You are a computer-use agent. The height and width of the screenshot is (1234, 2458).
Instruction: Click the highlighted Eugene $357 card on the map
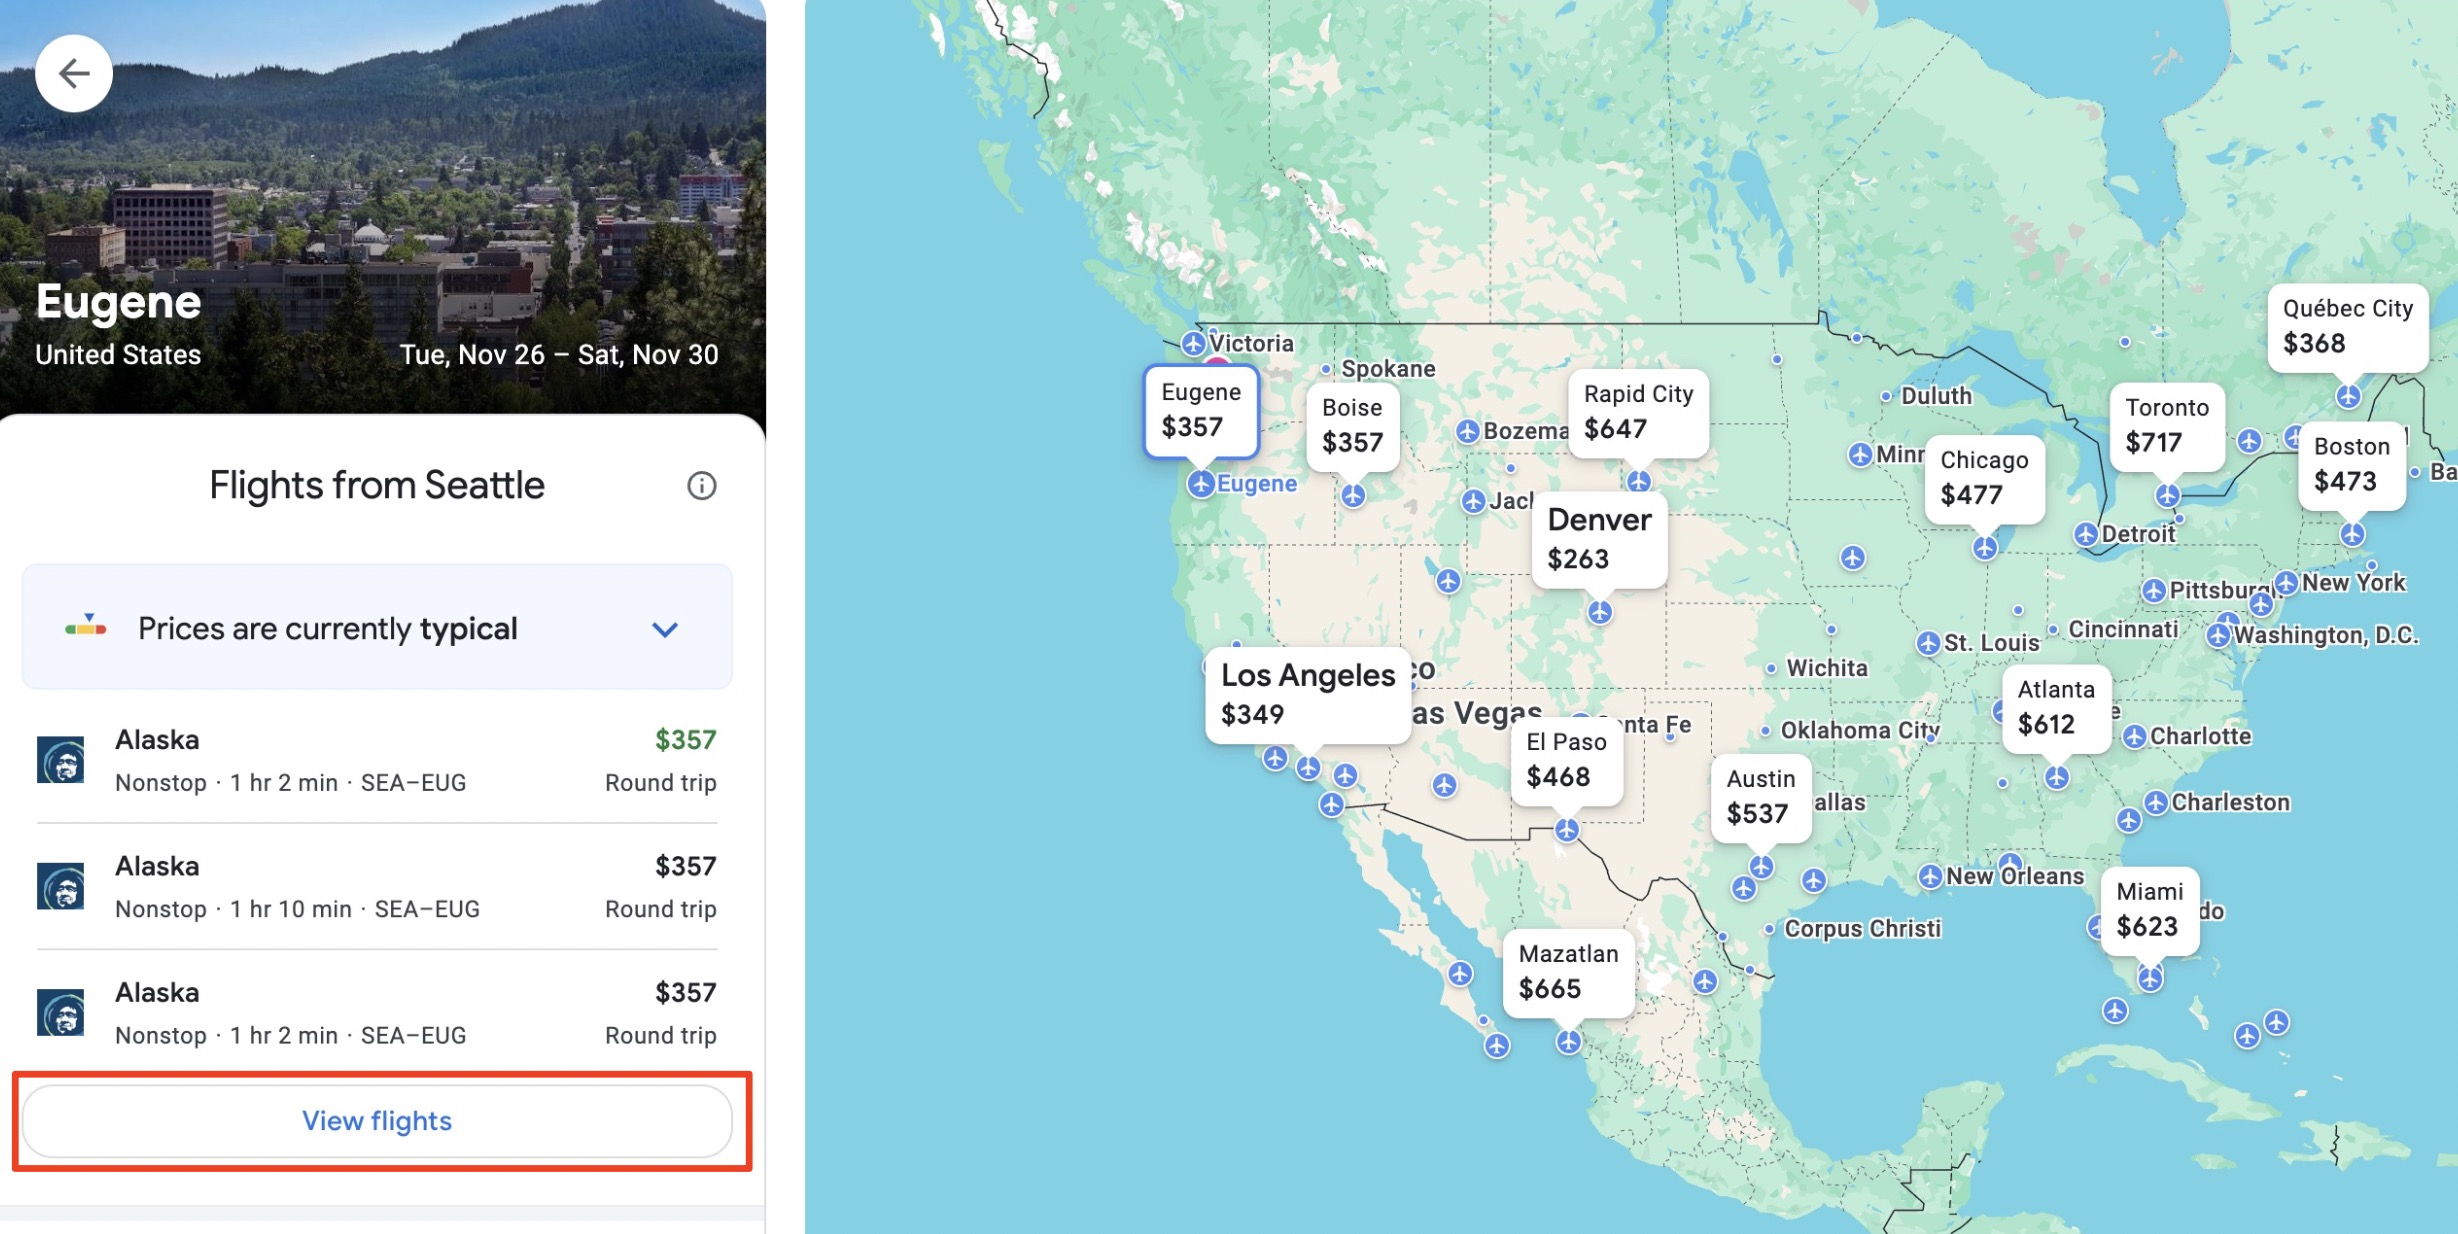pyautogui.click(x=1203, y=411)
